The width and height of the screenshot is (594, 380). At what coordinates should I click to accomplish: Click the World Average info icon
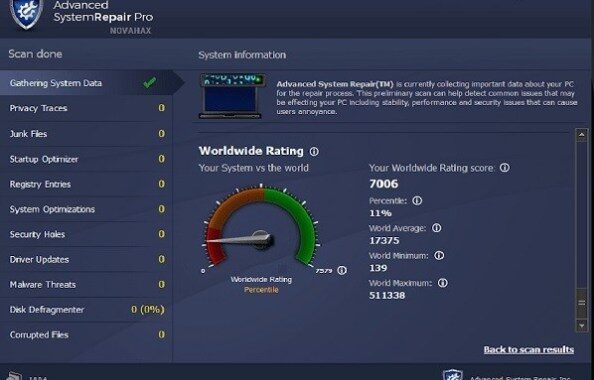click(436, 228)
